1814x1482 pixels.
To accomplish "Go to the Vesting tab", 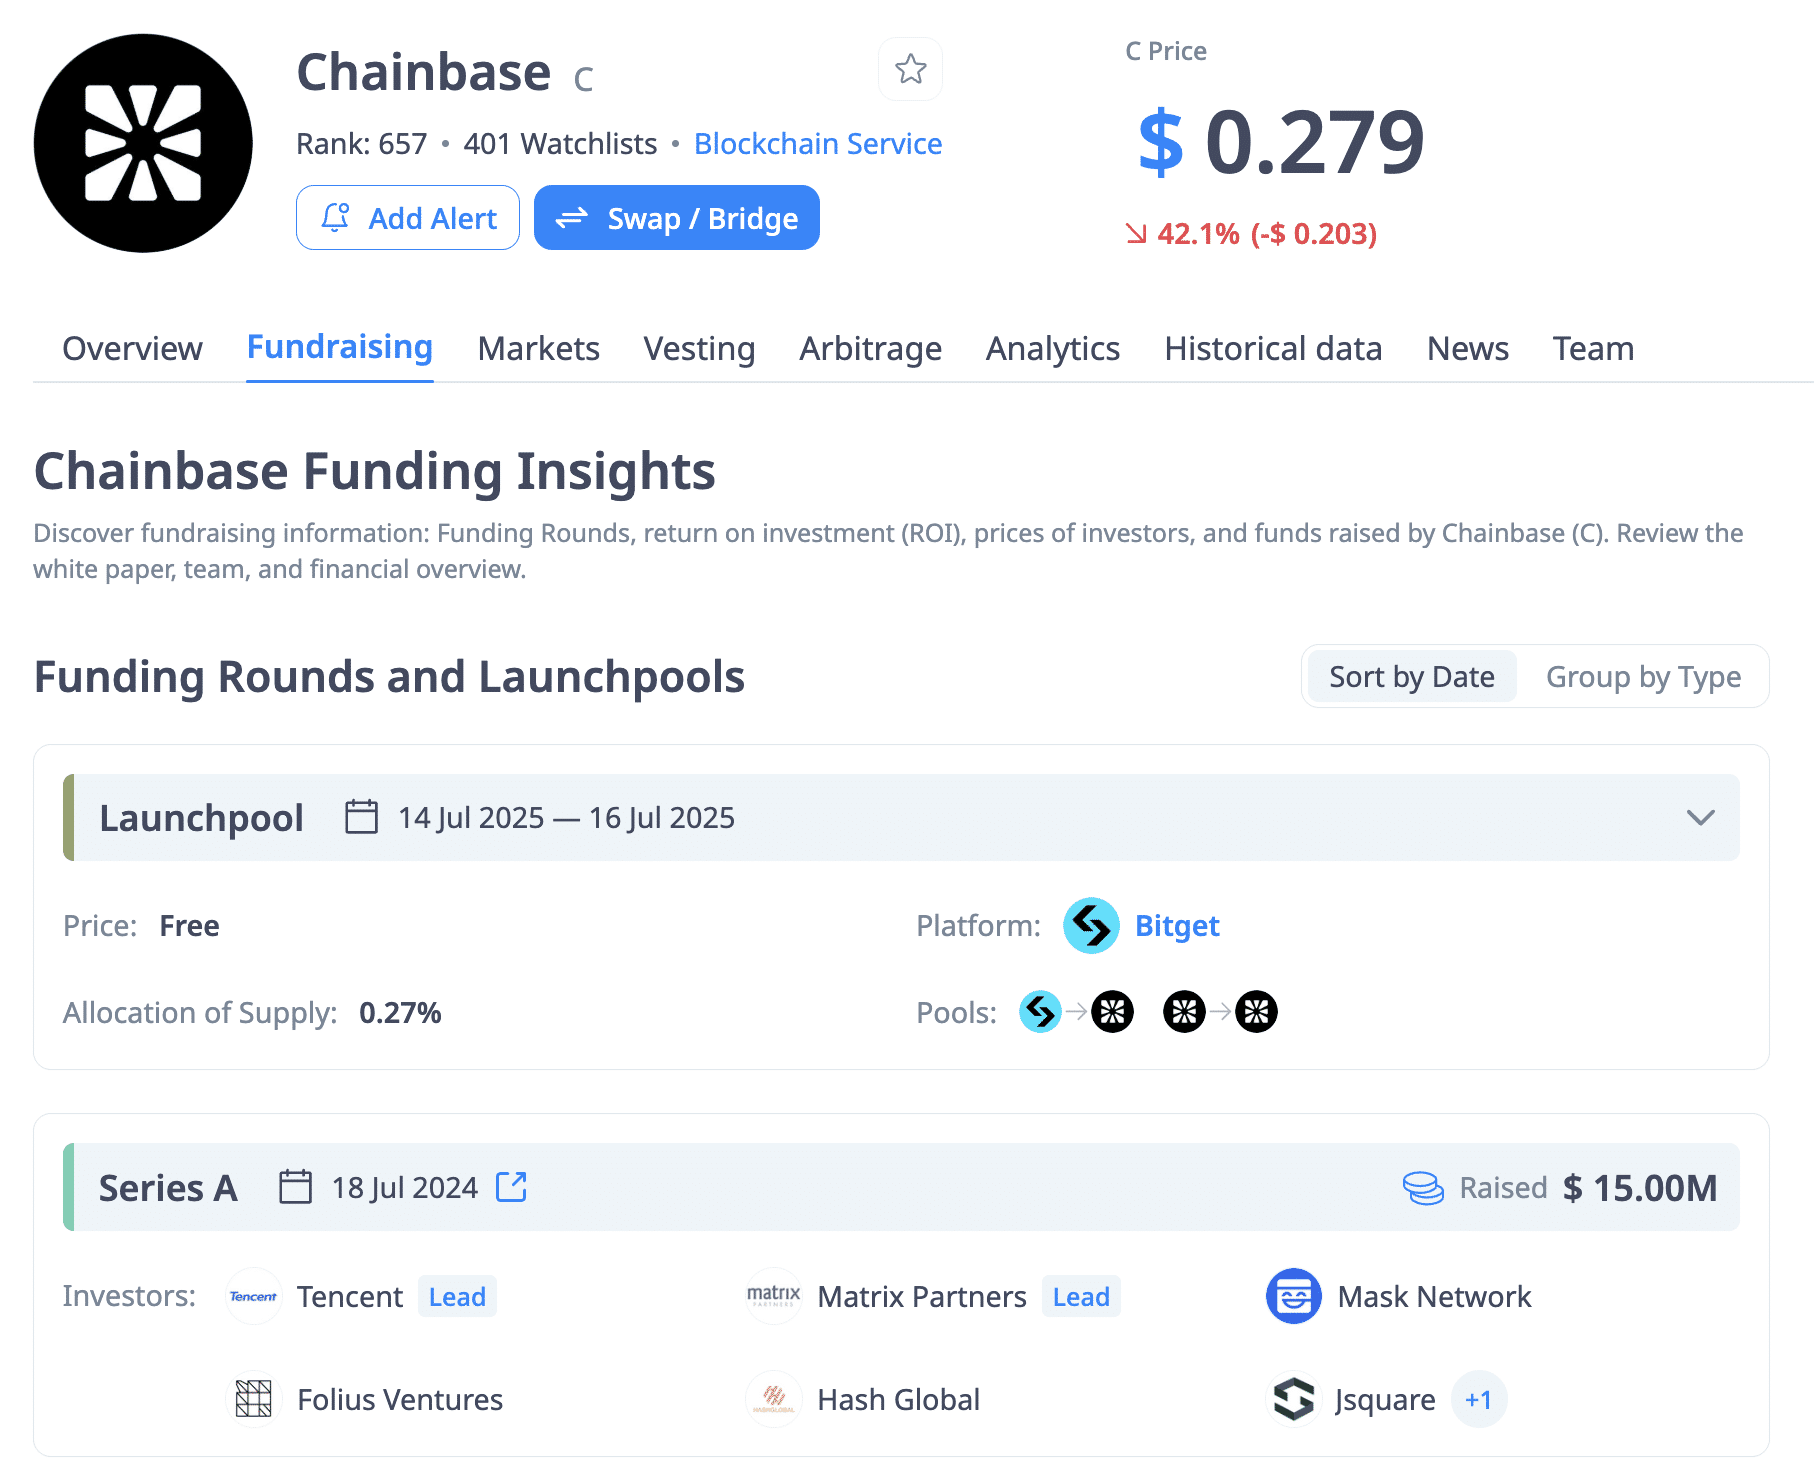I will (699, 349).
